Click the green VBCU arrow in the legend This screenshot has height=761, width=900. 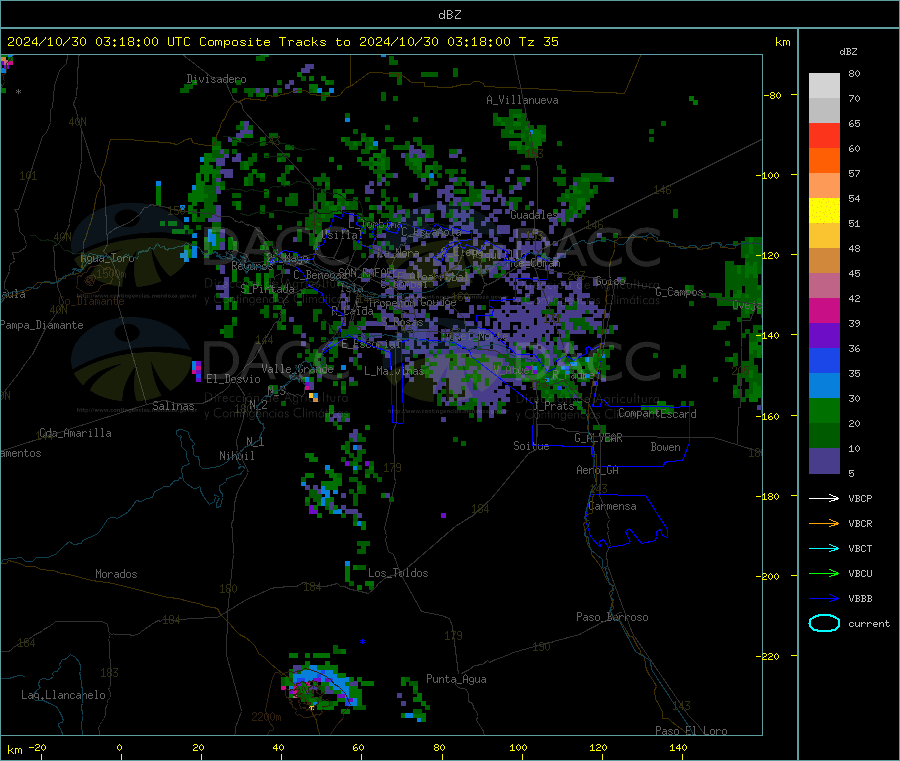[x=824, y=573]
